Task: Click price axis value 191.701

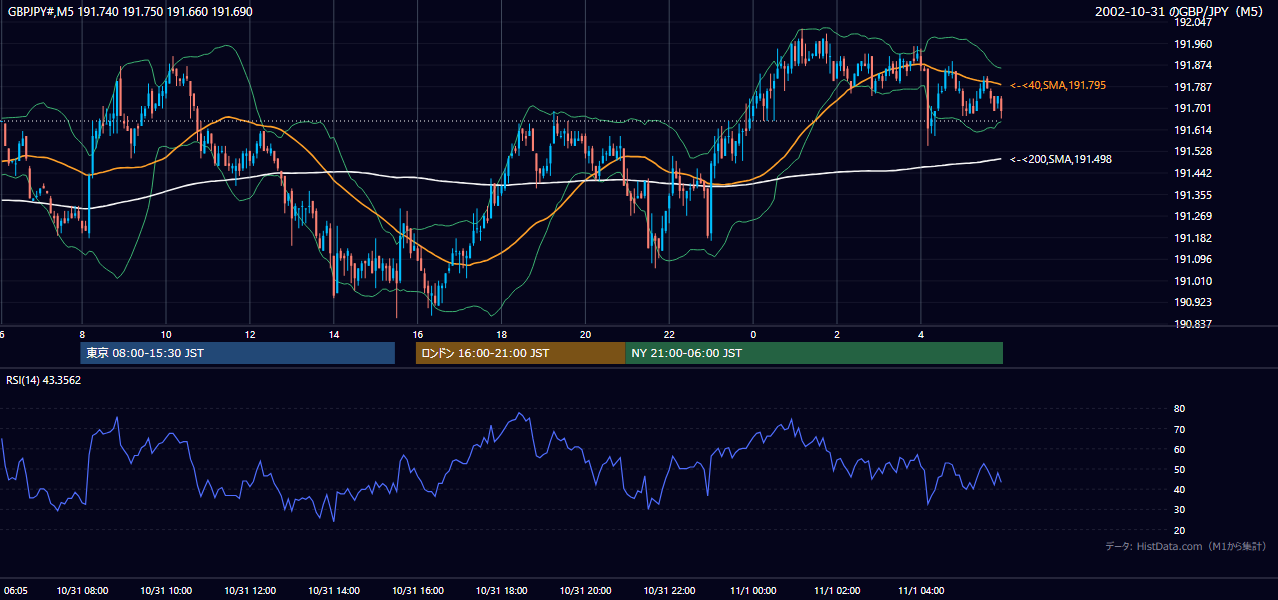Action: click(1193, 109)
